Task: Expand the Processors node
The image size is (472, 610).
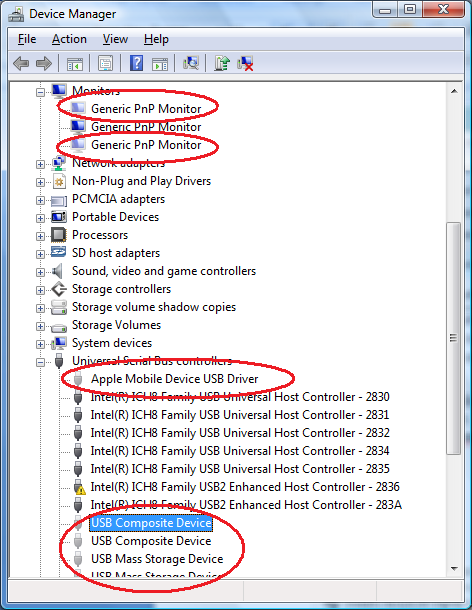Action: point(40,236)
